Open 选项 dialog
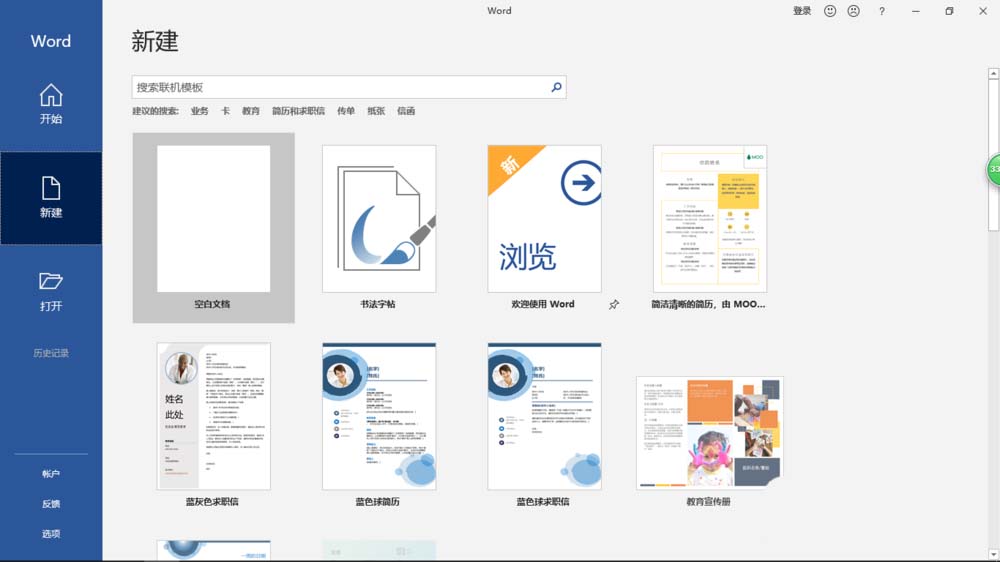The image size is (1000, 562). pyautogui.click(x=51, y=534)
